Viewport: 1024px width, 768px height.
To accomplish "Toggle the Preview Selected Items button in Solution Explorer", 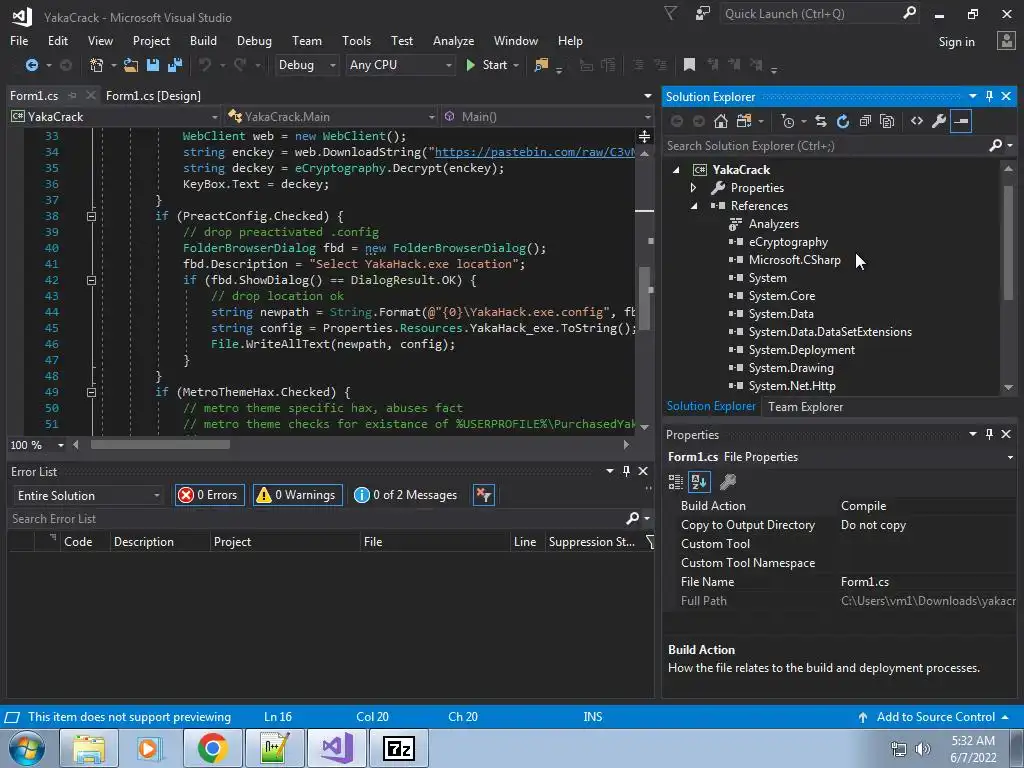I will click(961, 121).
